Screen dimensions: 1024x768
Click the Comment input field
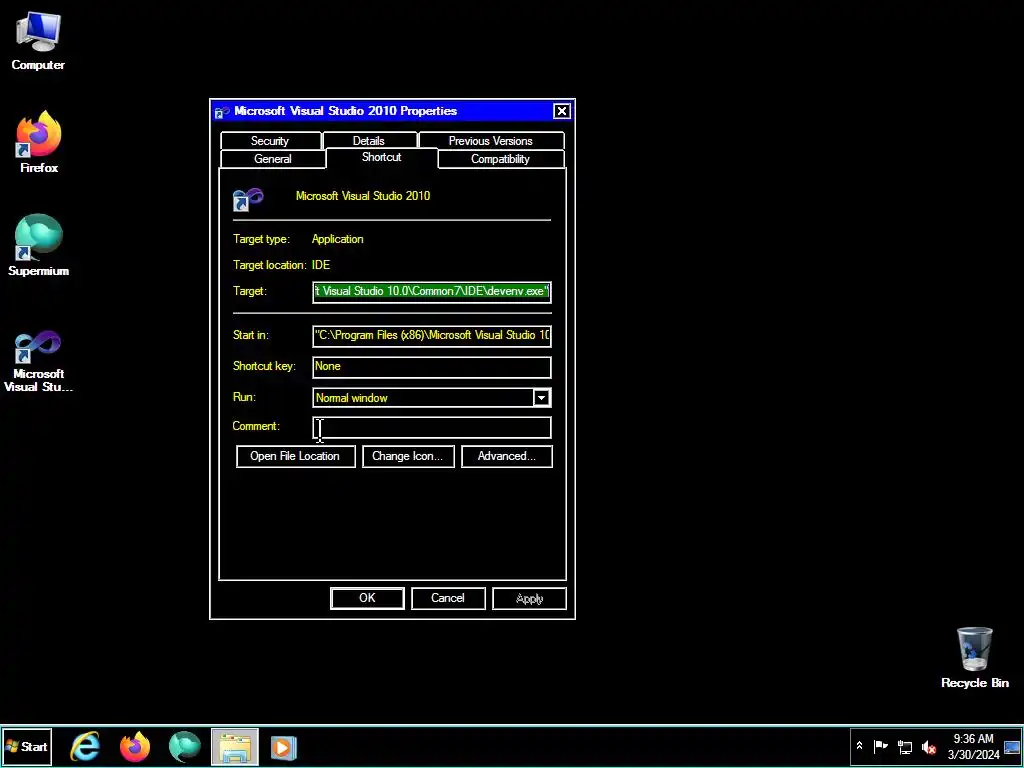[x=432, y=427]
